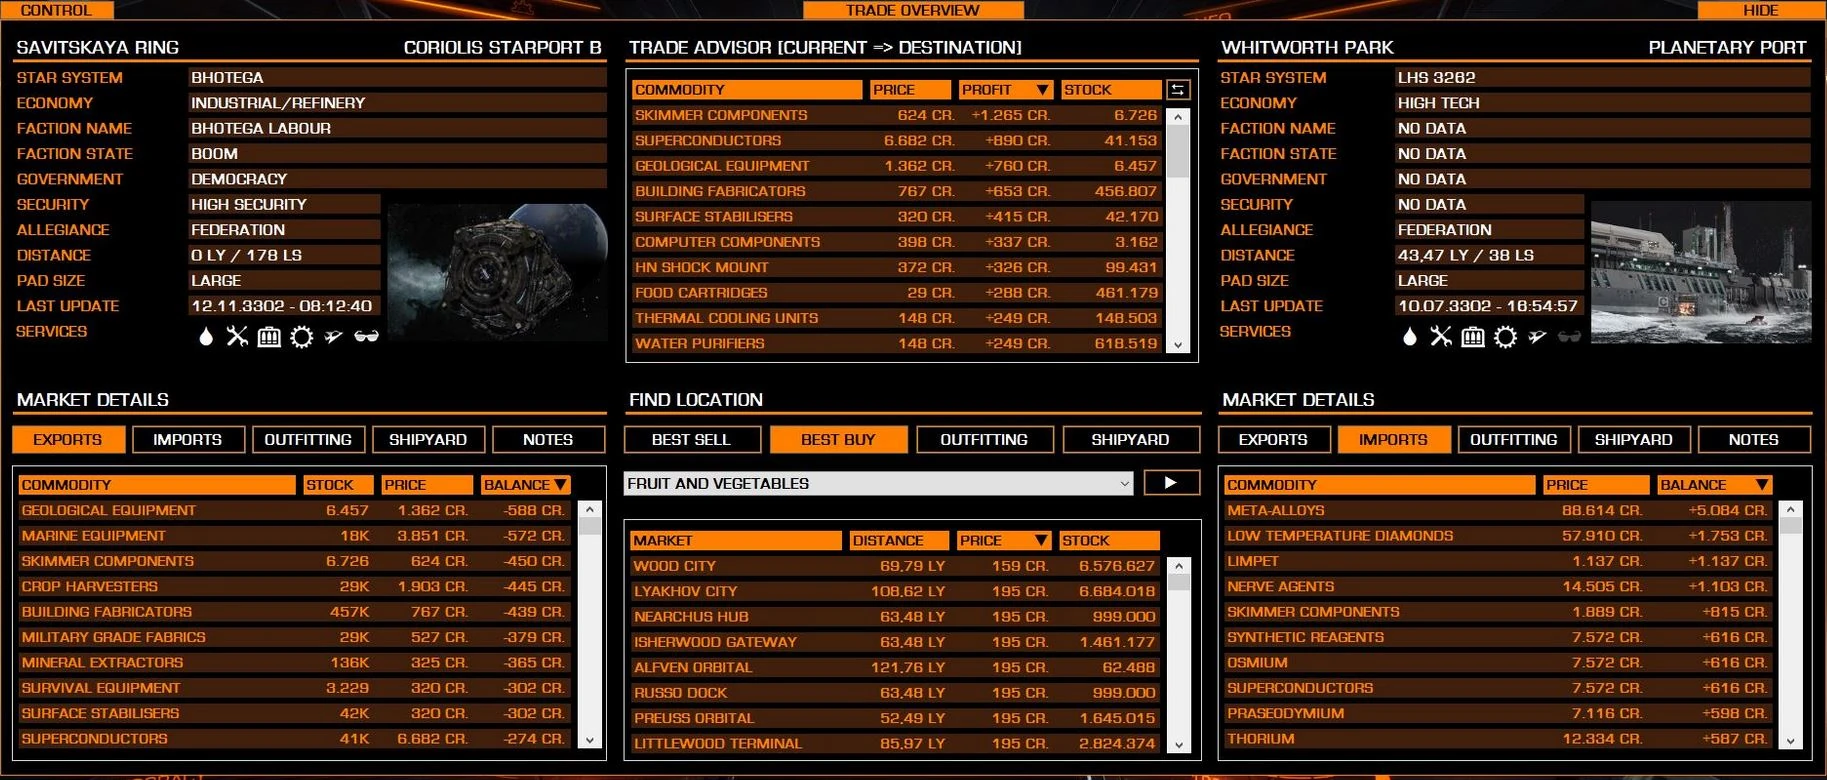Open the Control tab in the top bar

[x=56, y=10]
